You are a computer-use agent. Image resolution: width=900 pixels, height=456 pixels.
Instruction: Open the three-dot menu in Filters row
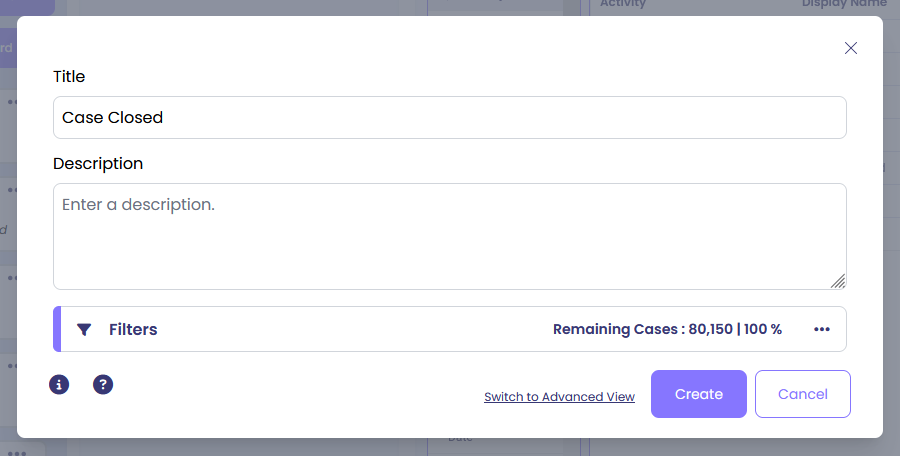(x=822, y=329)
